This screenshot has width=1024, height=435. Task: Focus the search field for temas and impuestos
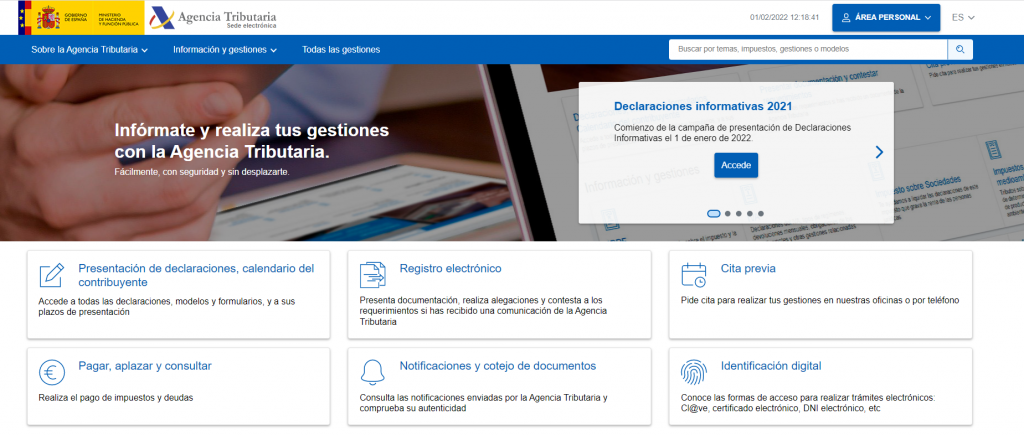click(807, 49)
